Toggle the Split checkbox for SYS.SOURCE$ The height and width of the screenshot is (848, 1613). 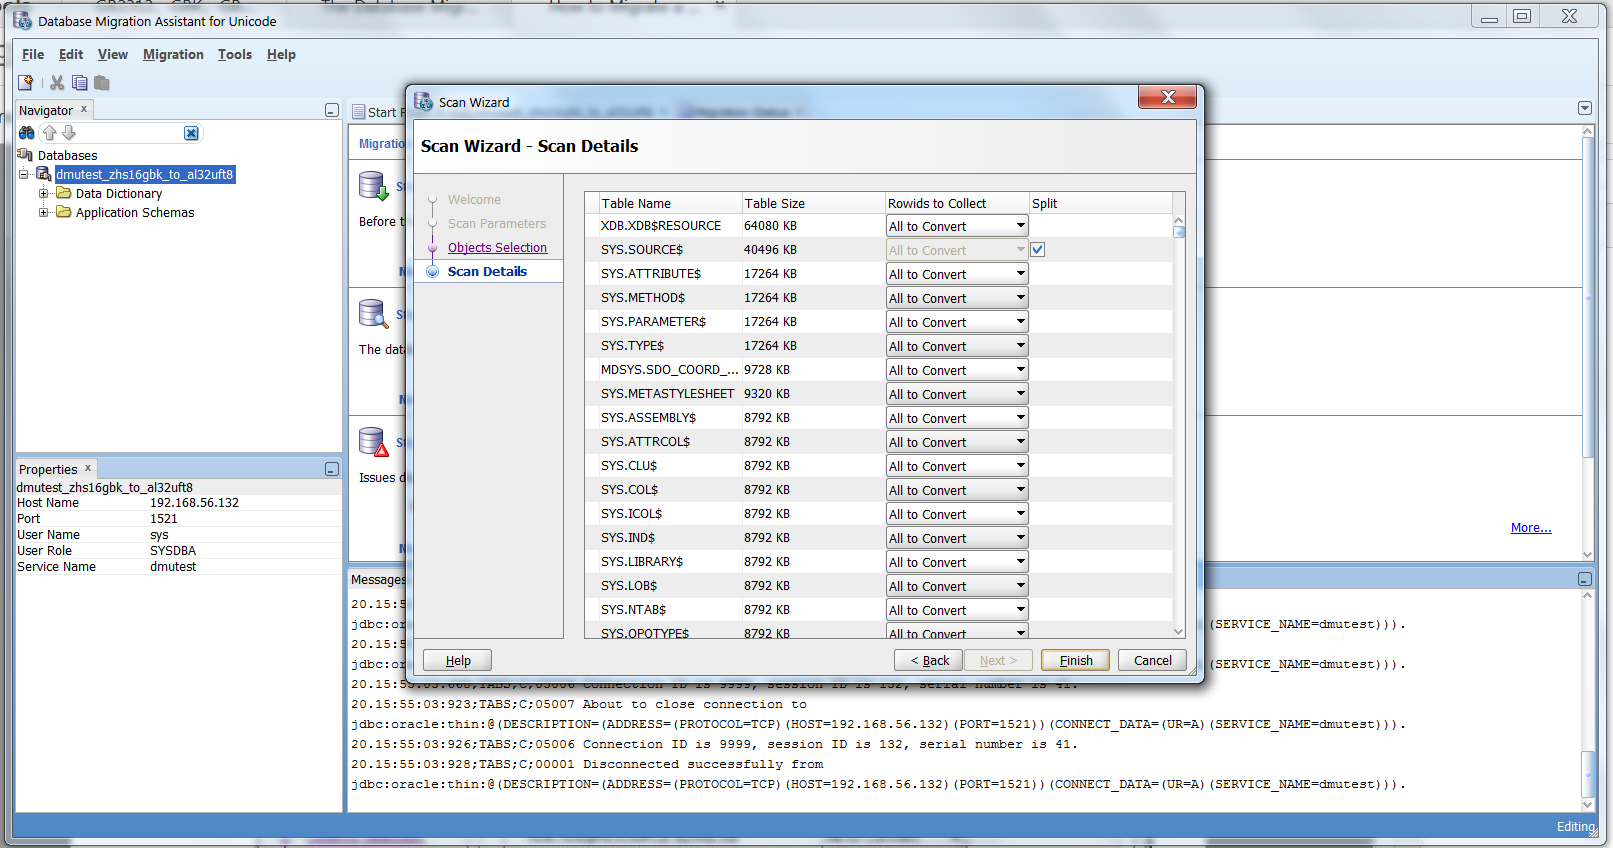[1038, 249]
